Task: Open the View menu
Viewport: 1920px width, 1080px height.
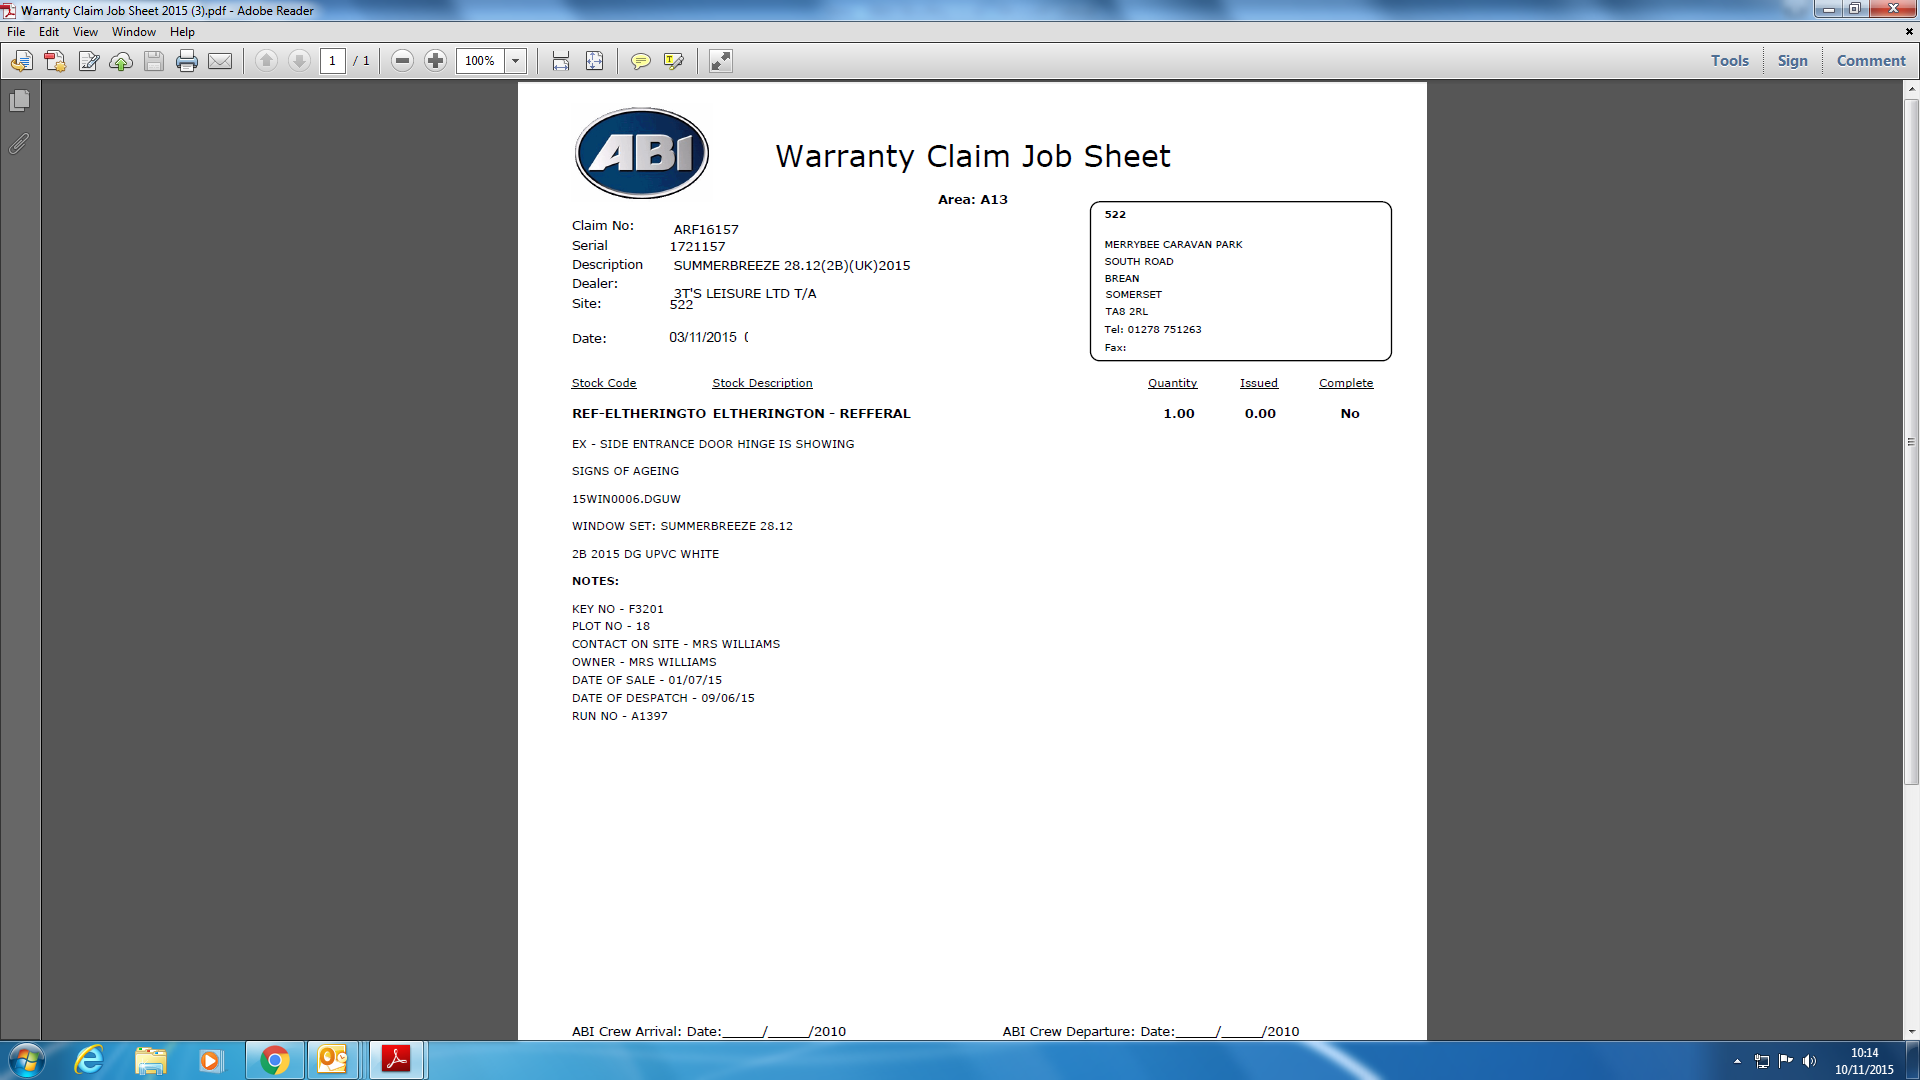Action: (85, 32)
